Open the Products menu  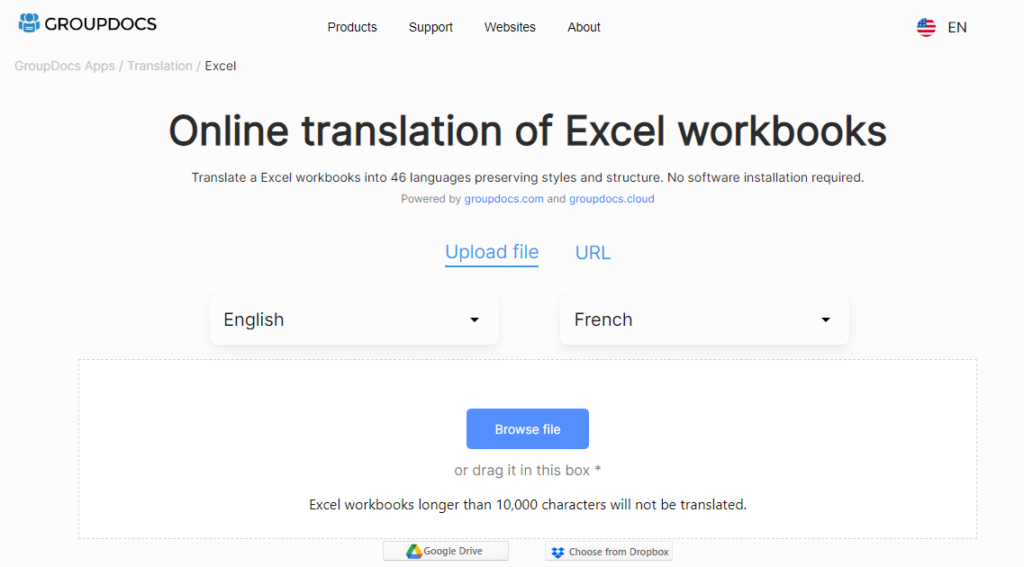(x=352, y=27)
